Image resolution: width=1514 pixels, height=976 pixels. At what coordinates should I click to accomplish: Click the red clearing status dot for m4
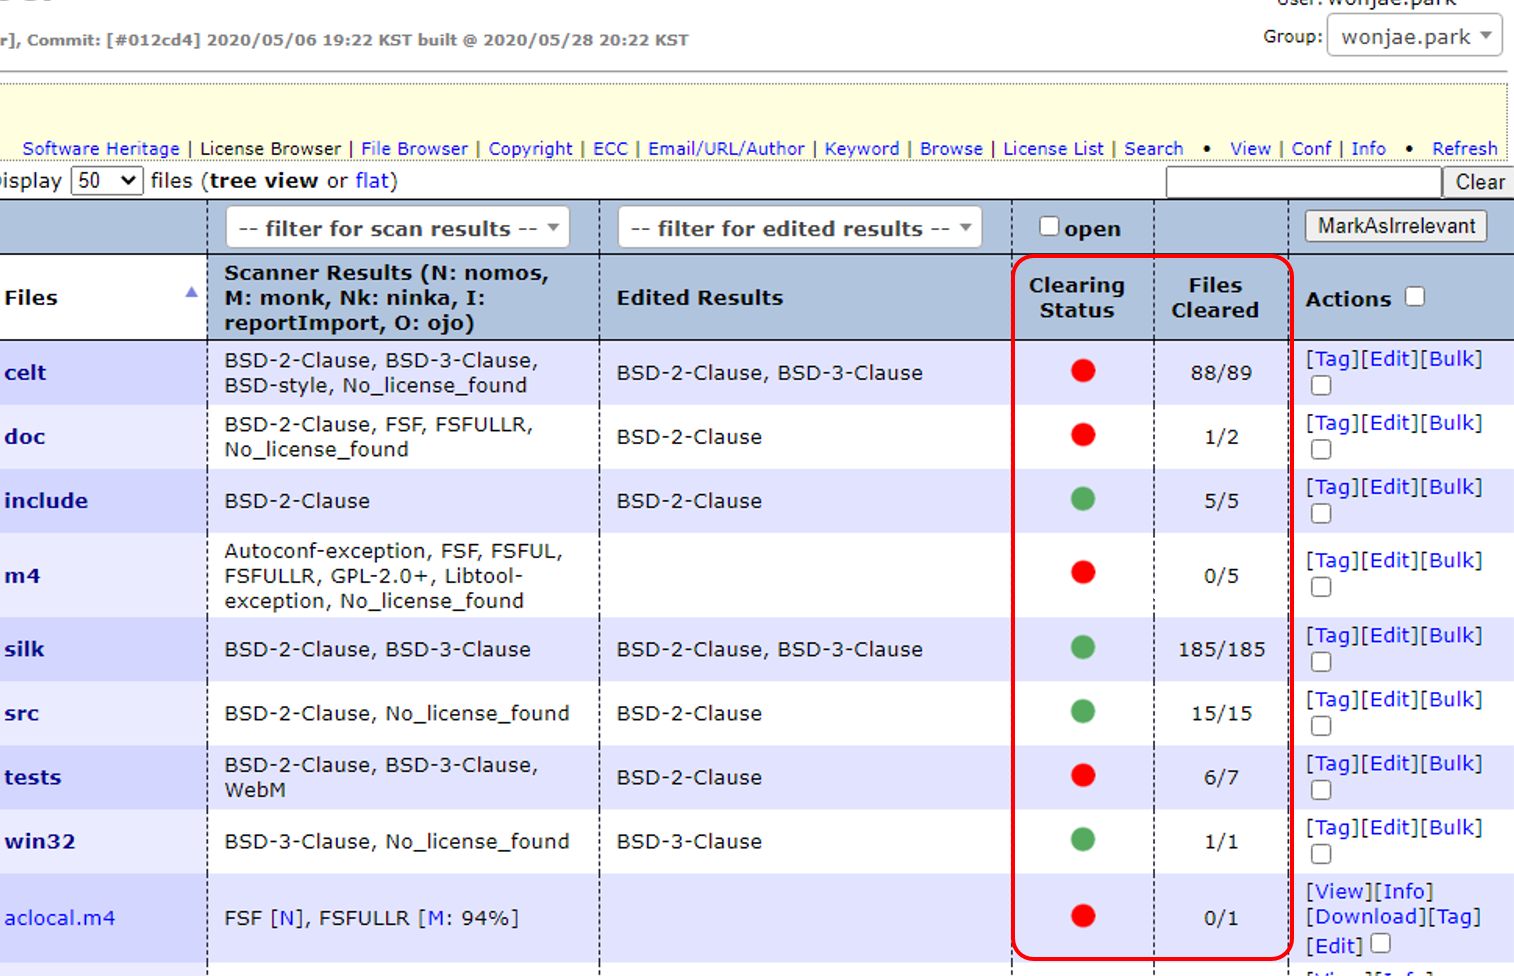[x=1083, y=573]
